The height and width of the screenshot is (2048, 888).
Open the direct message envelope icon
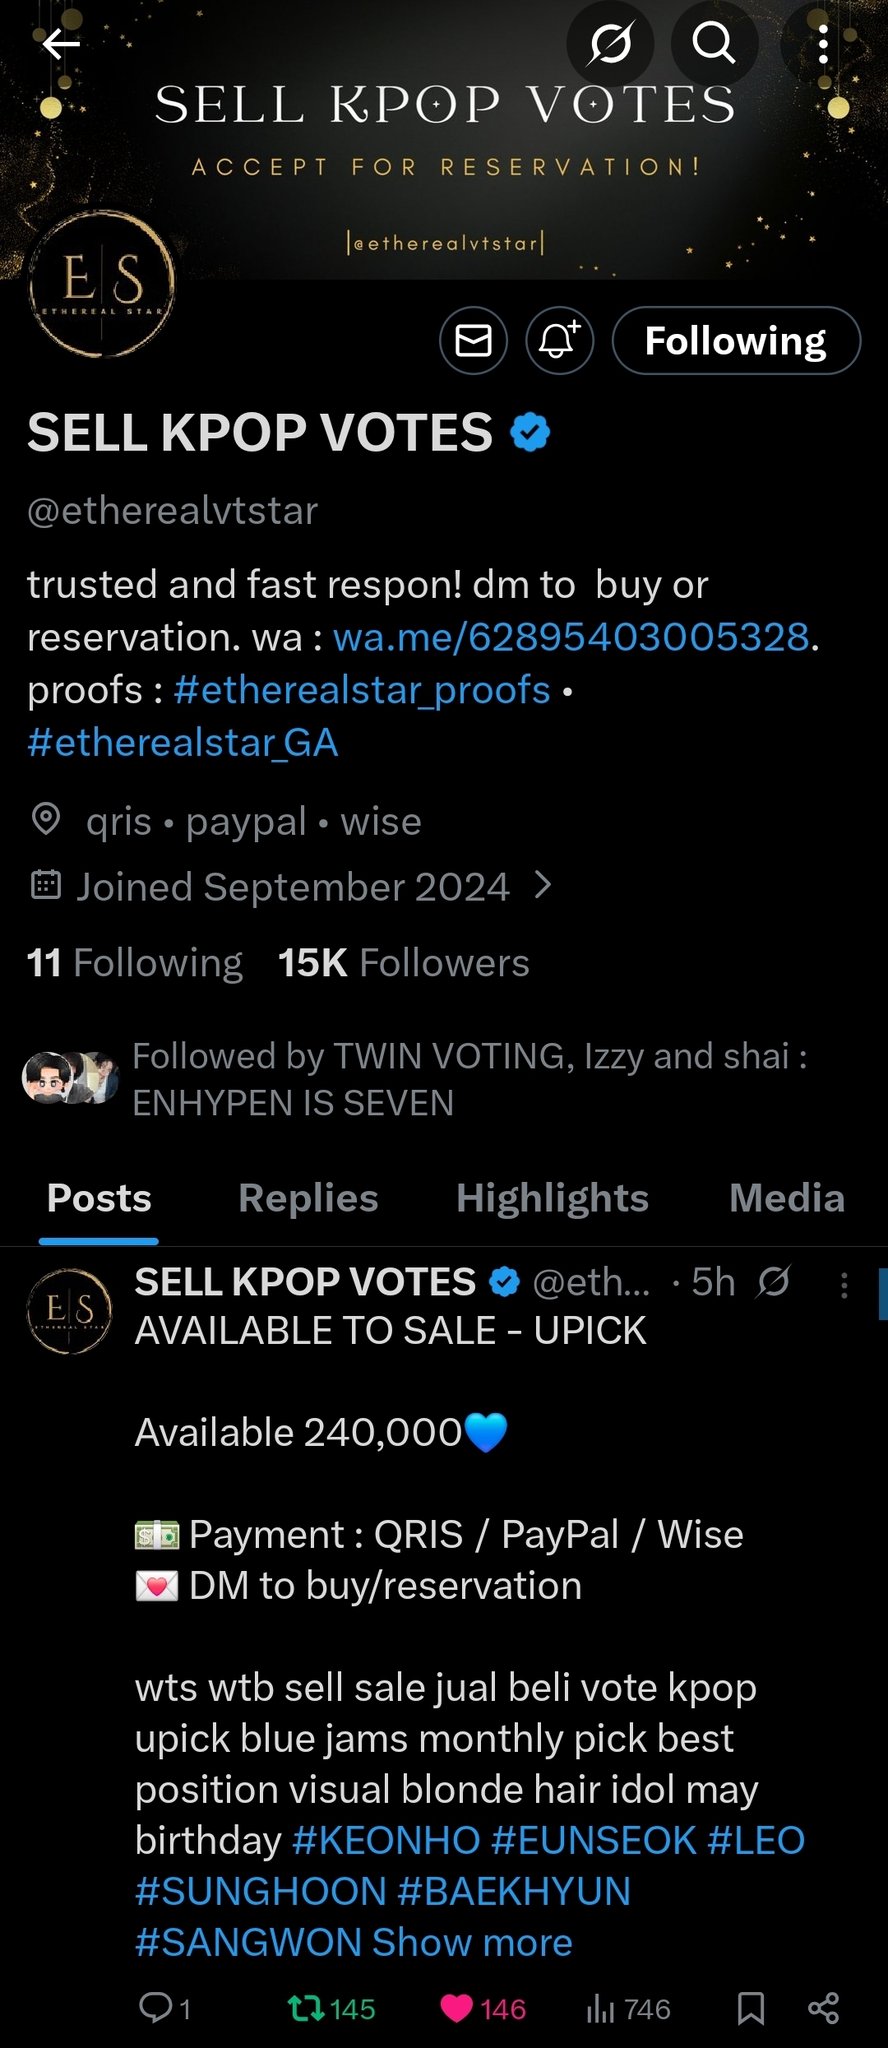(473, 341)
